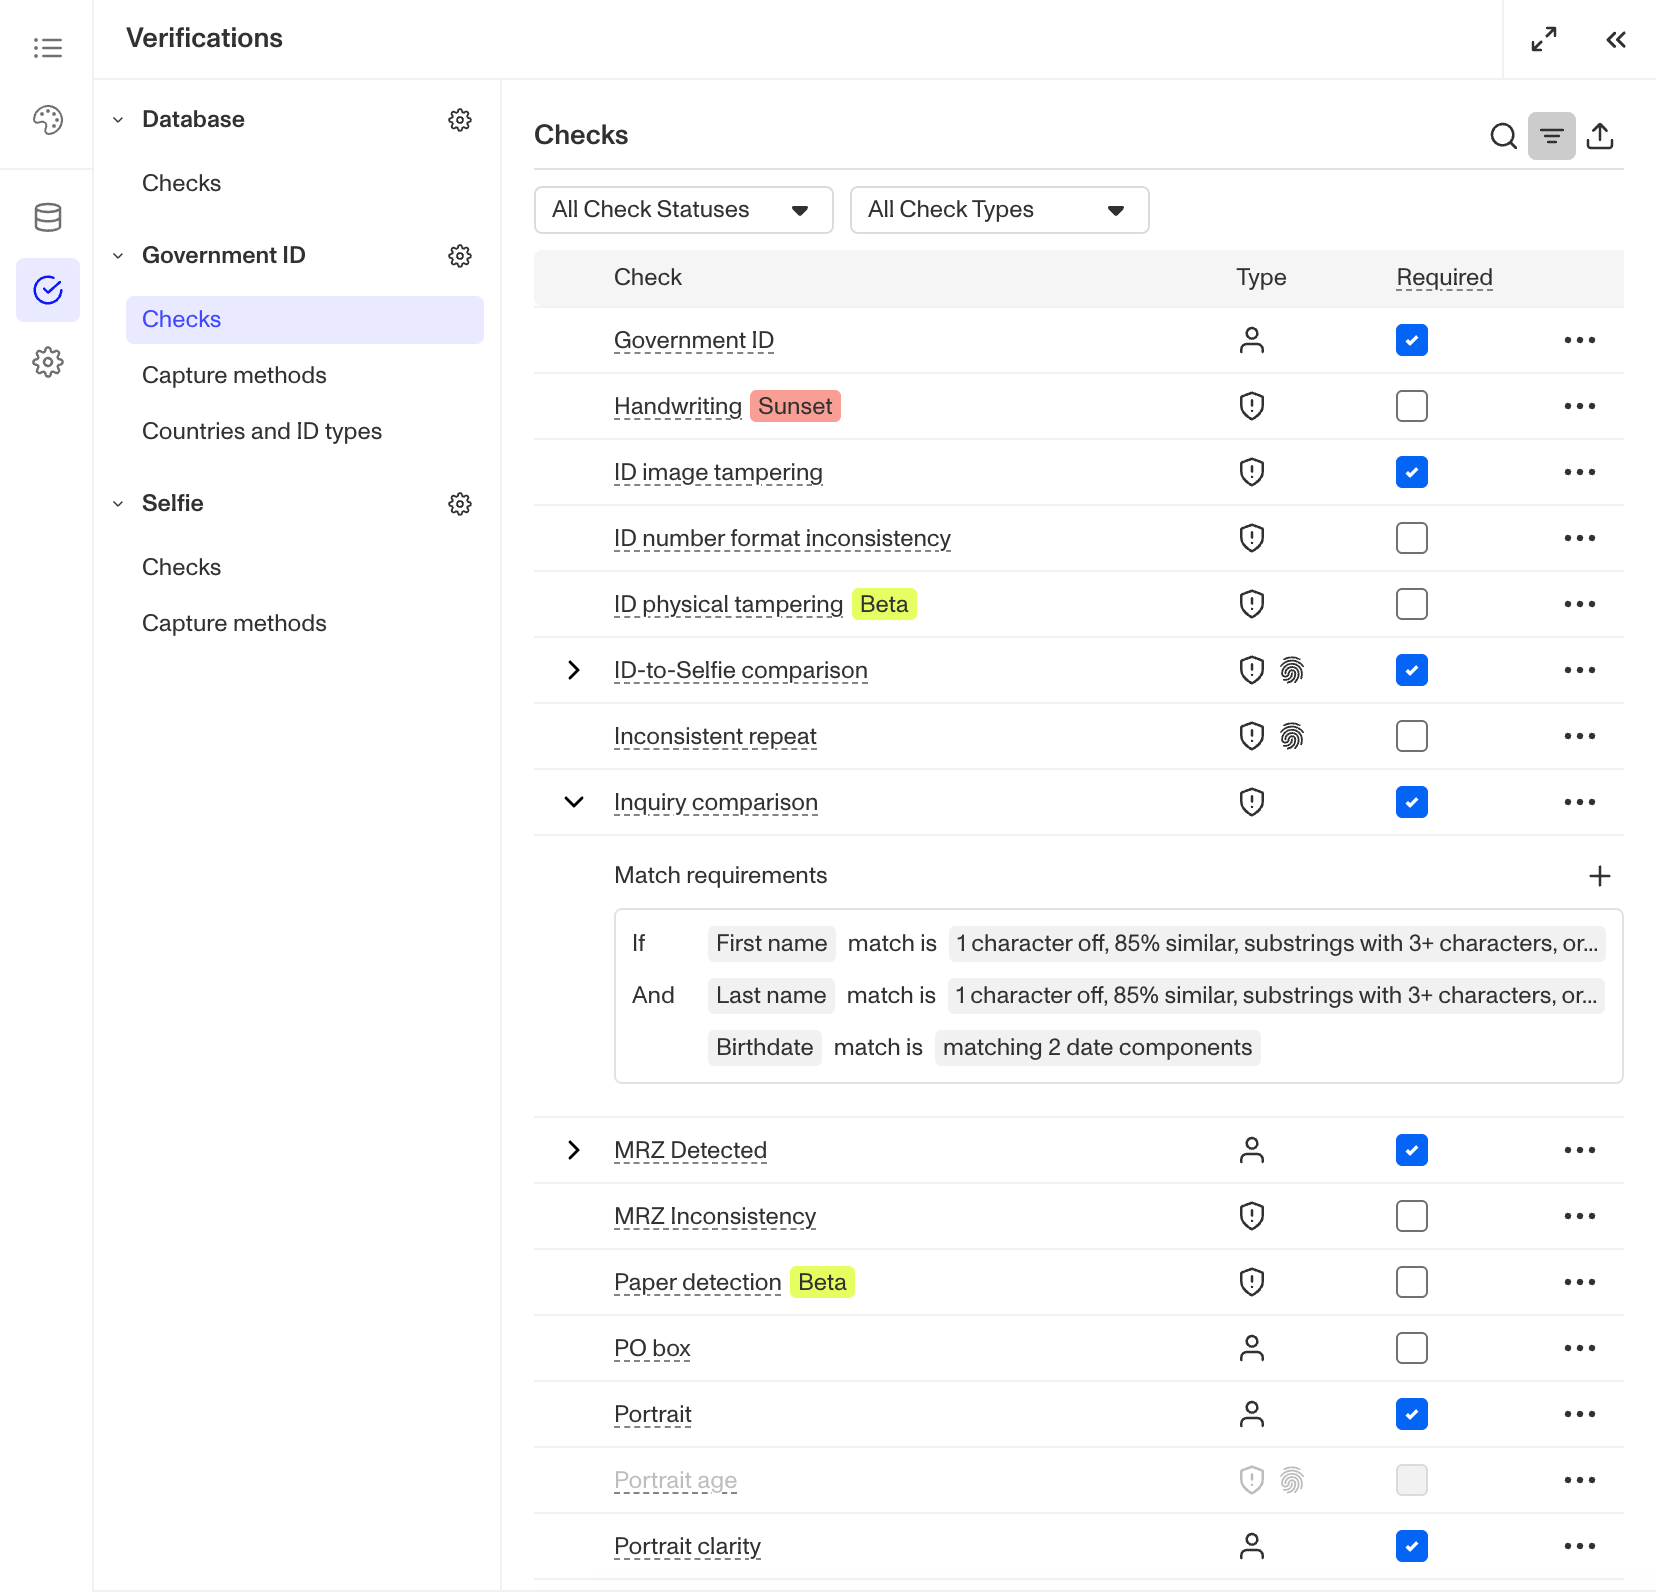Open the Paper detection check link
This screenshot has width=1656, height=1592.
(x=698, y=1282)
